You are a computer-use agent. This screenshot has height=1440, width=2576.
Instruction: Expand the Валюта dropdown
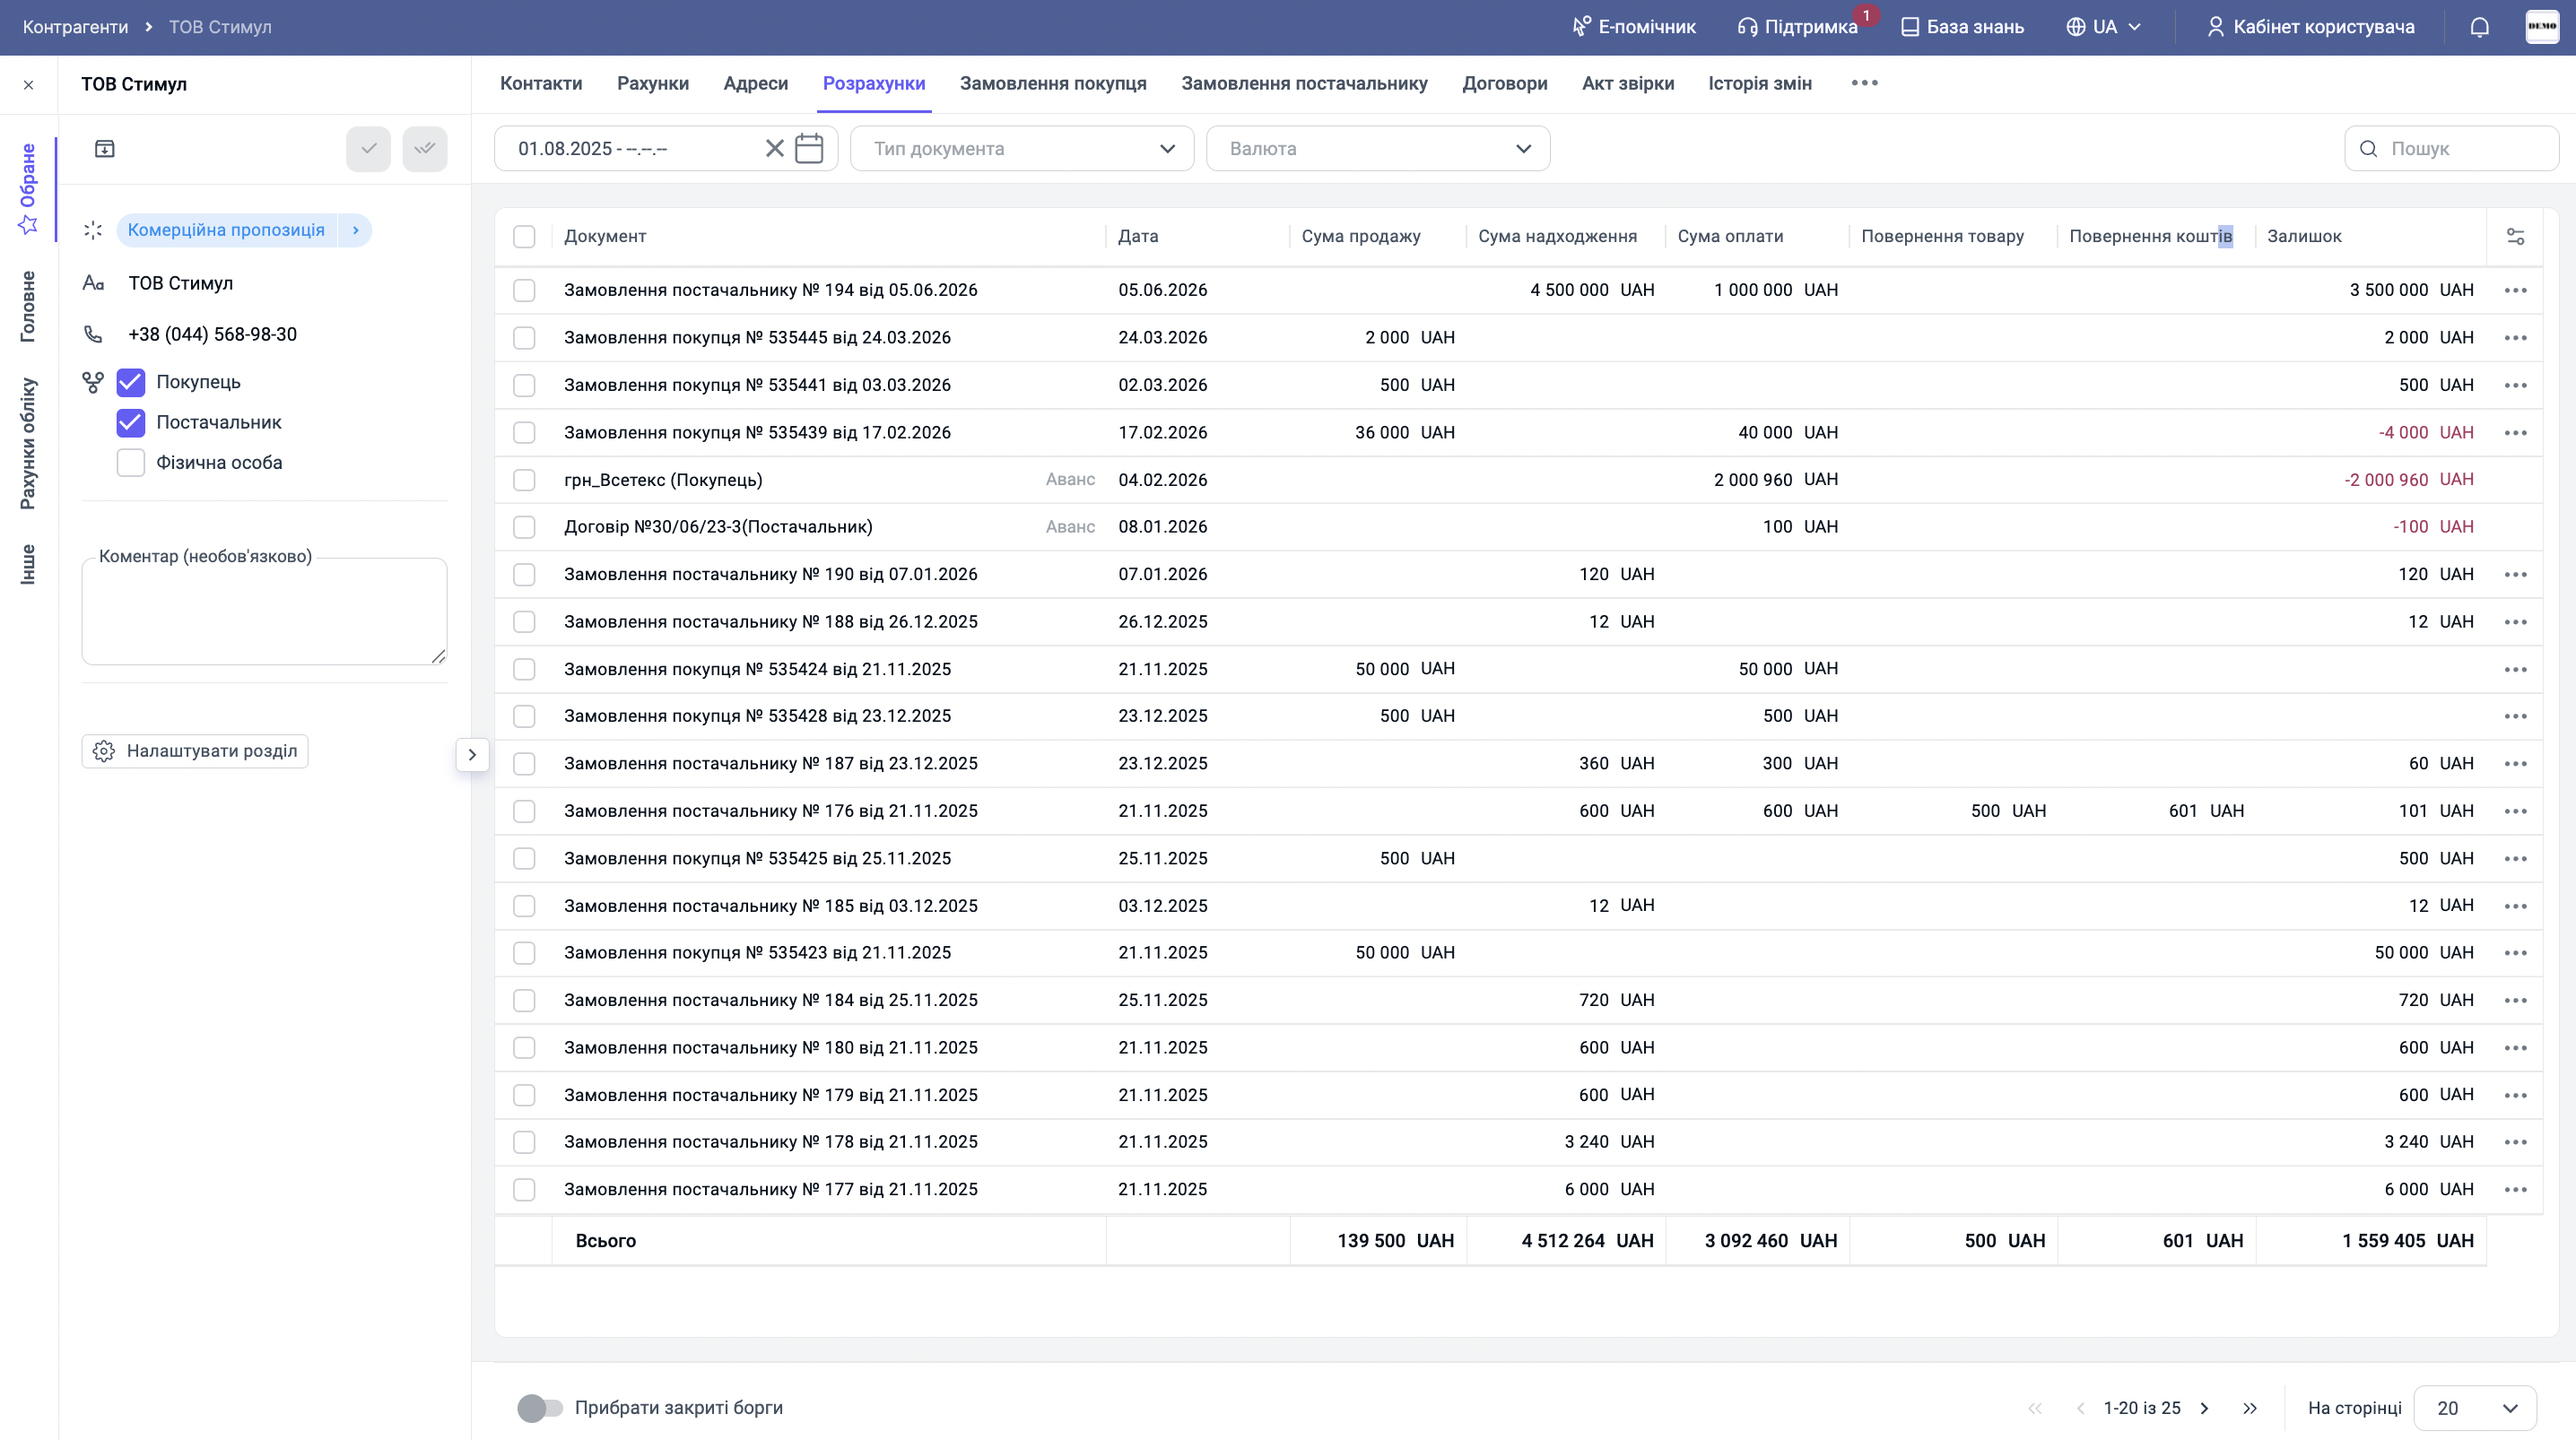tap(1378, 149)
